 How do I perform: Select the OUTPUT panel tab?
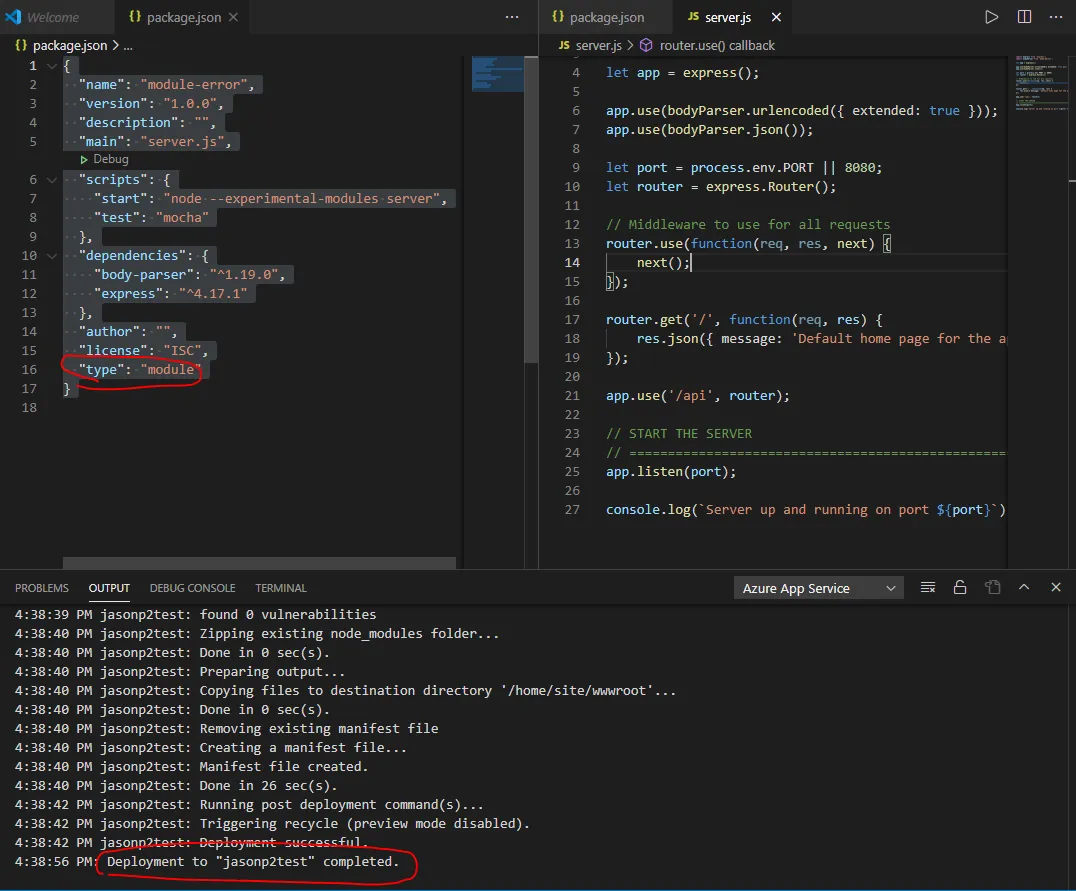[x=109, y=588]
